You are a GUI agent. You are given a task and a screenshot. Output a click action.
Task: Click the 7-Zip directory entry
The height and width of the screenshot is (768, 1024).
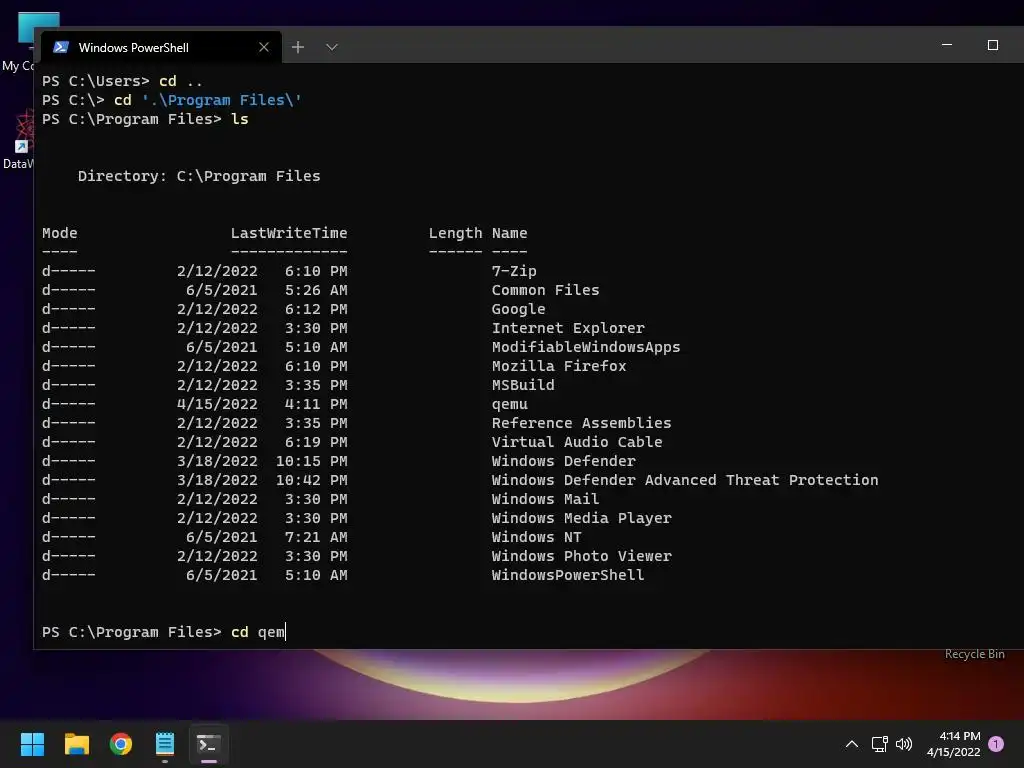tap(514, 271)
